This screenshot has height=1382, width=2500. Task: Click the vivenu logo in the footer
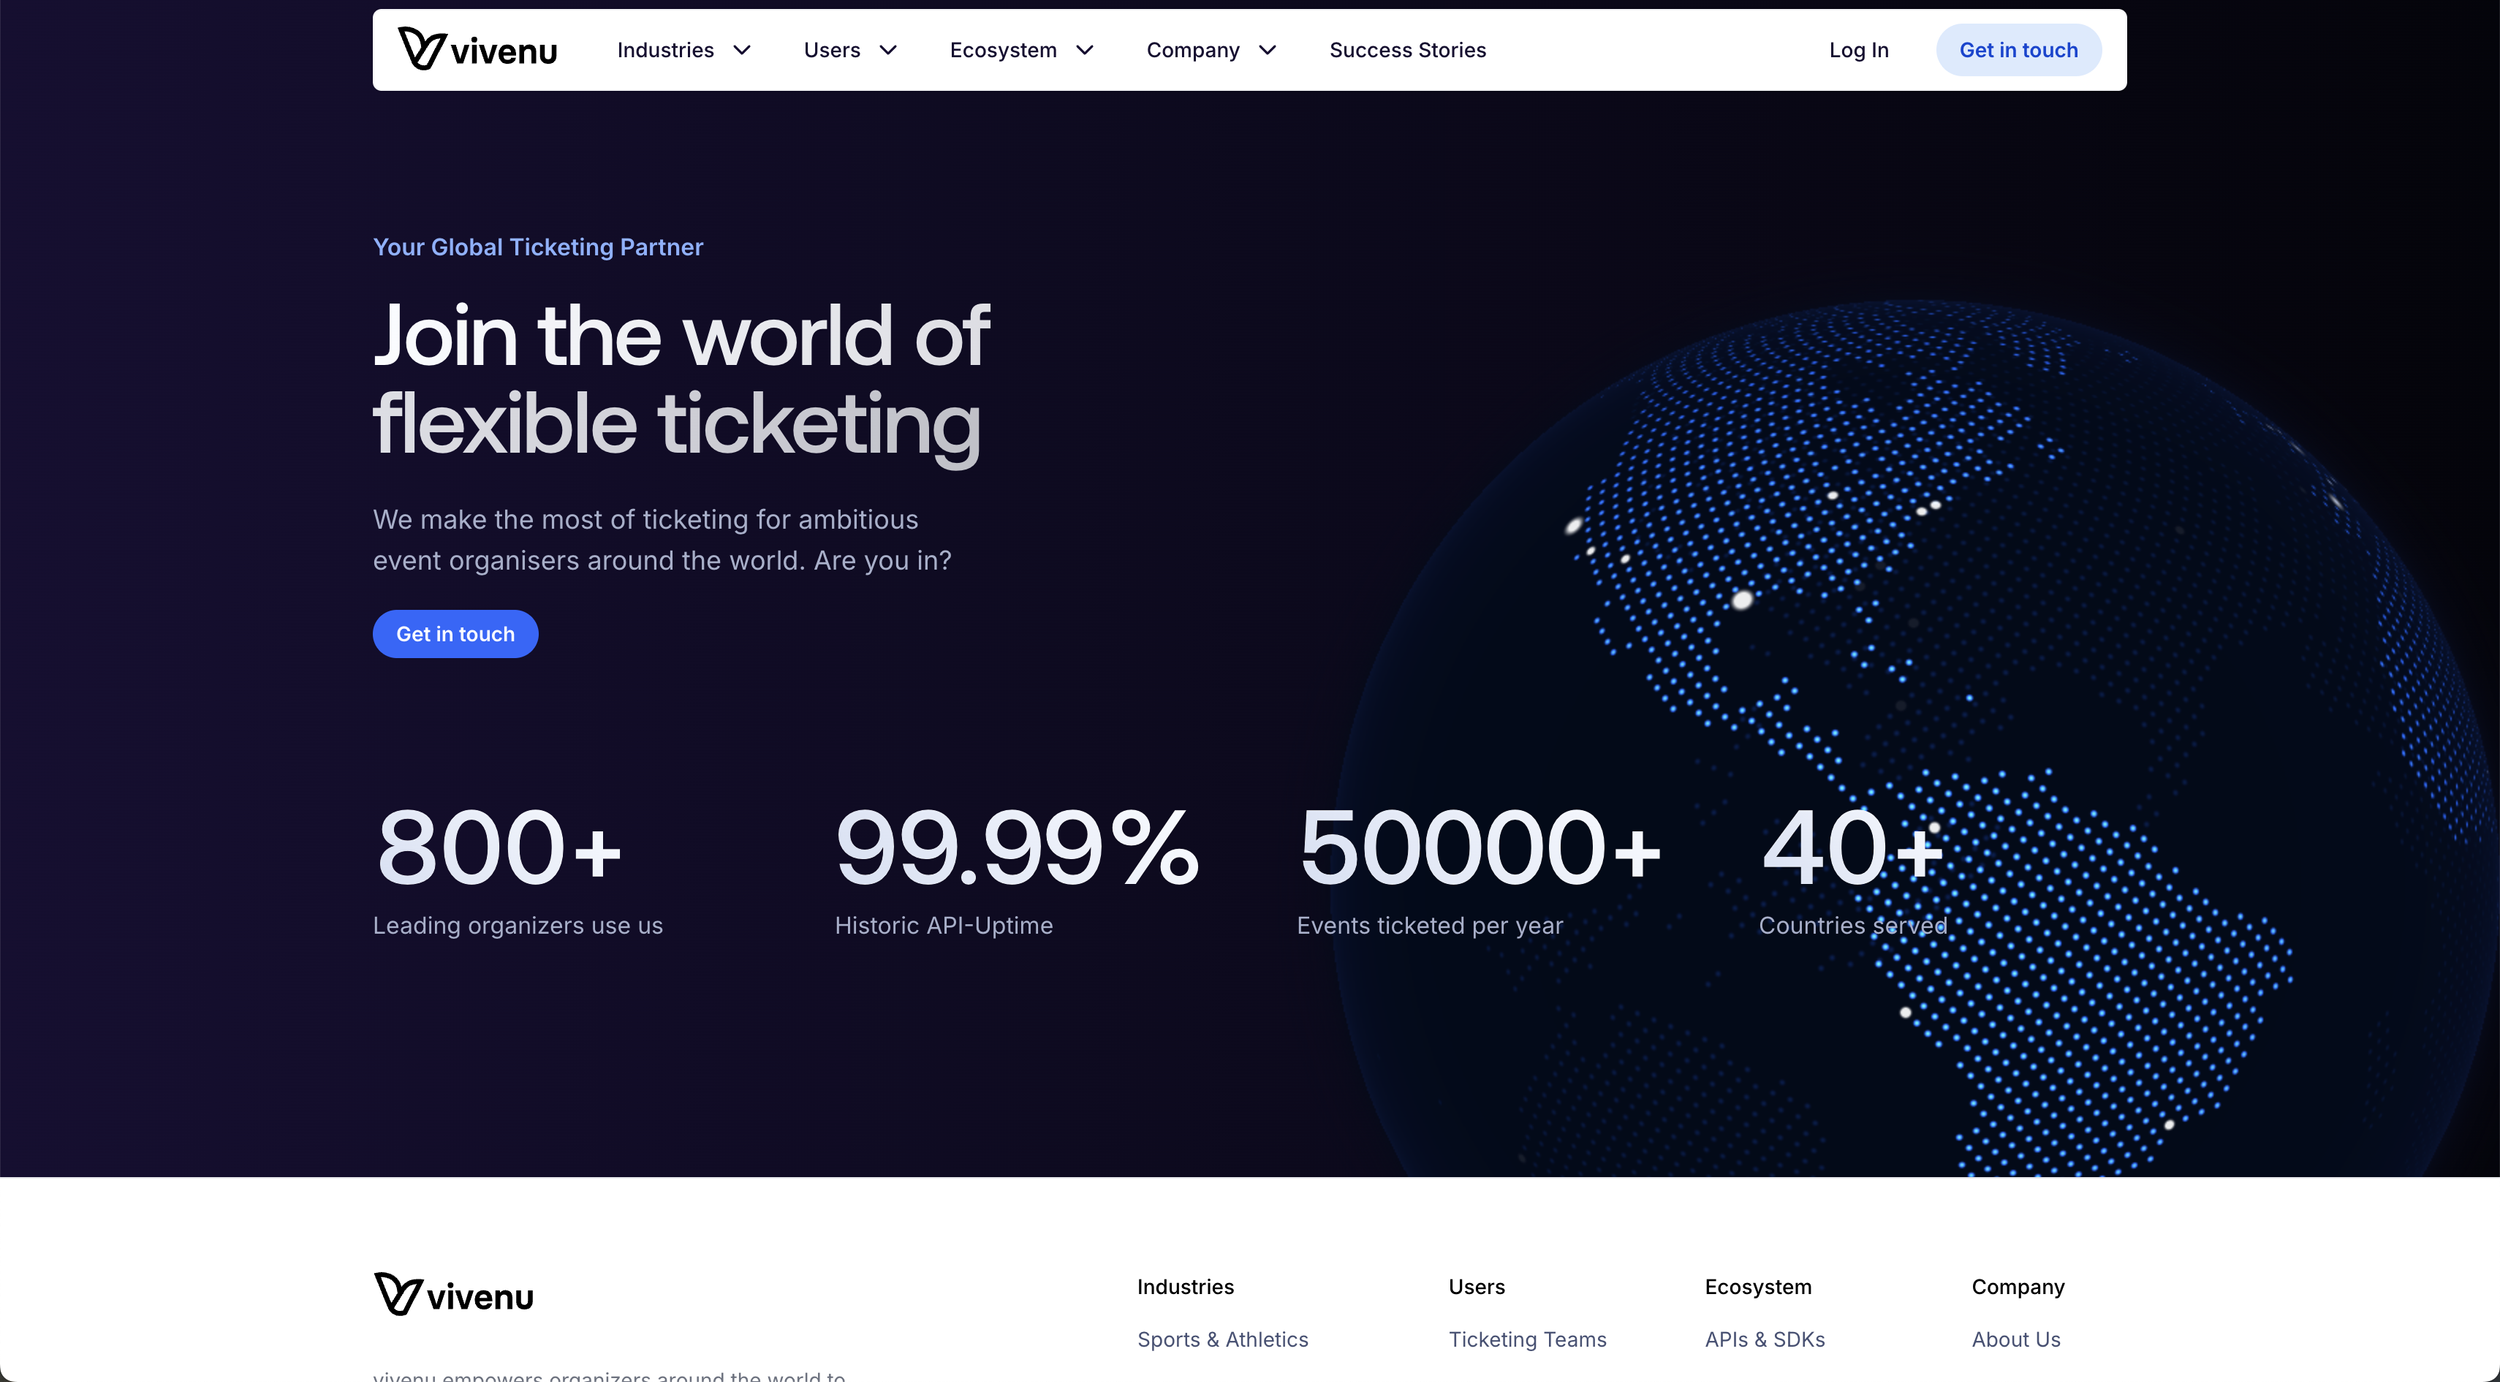tap(453, 1295)
